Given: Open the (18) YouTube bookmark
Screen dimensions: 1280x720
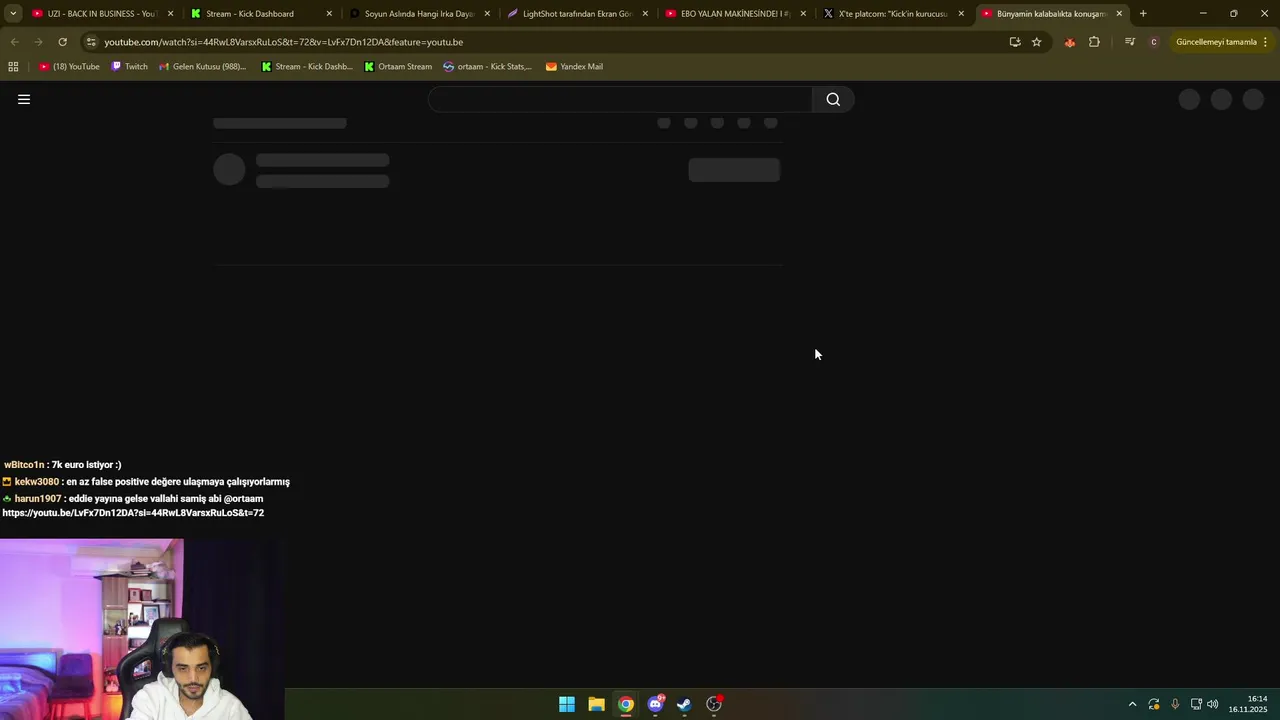Looking at the screenshot, I should pos(69,67).
